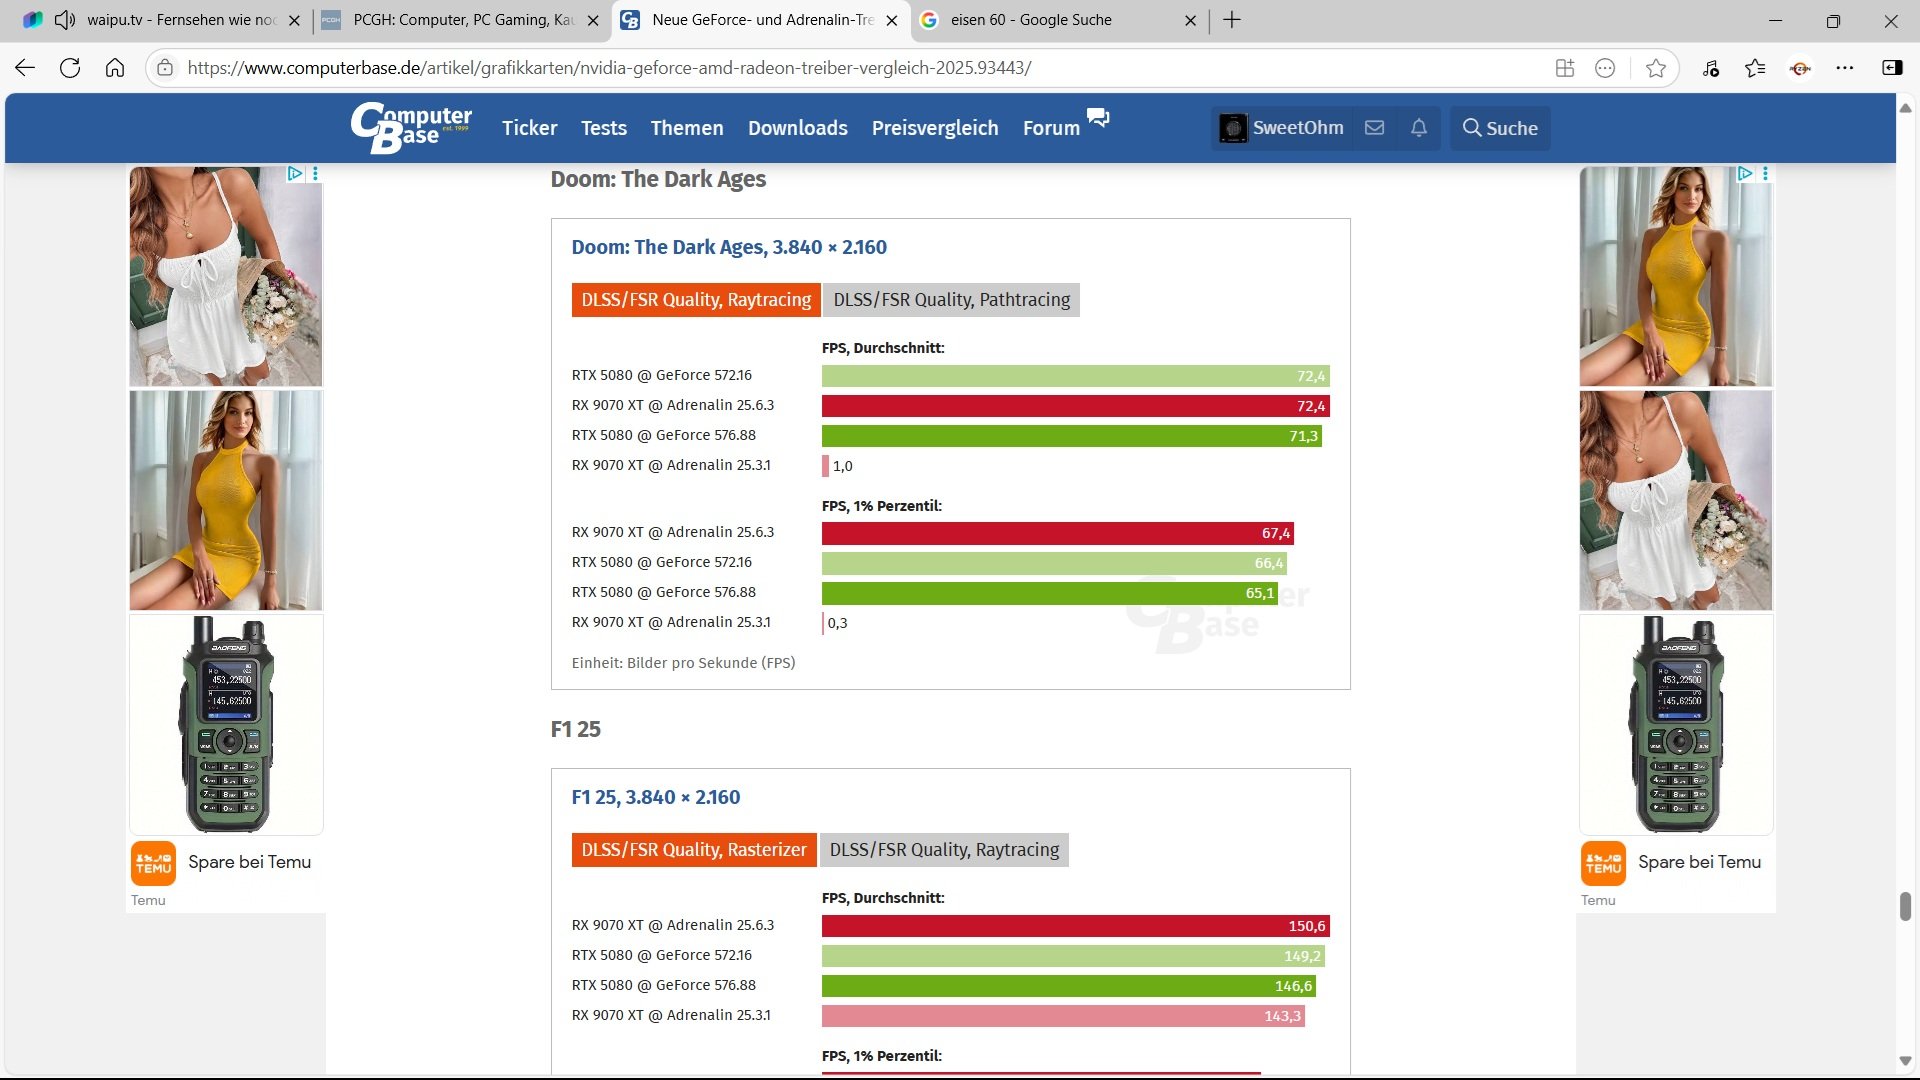Open the Preisvergleich navigation item

pos(934,128)
